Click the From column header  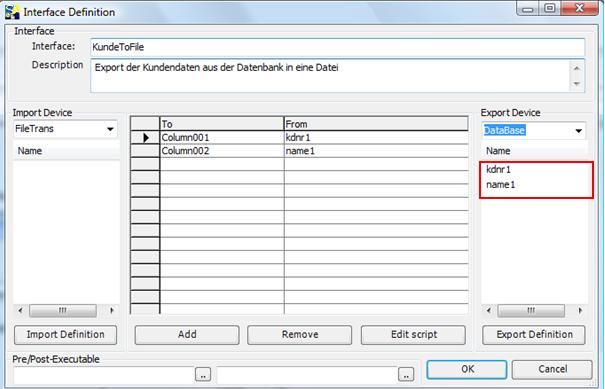[376, 124]
